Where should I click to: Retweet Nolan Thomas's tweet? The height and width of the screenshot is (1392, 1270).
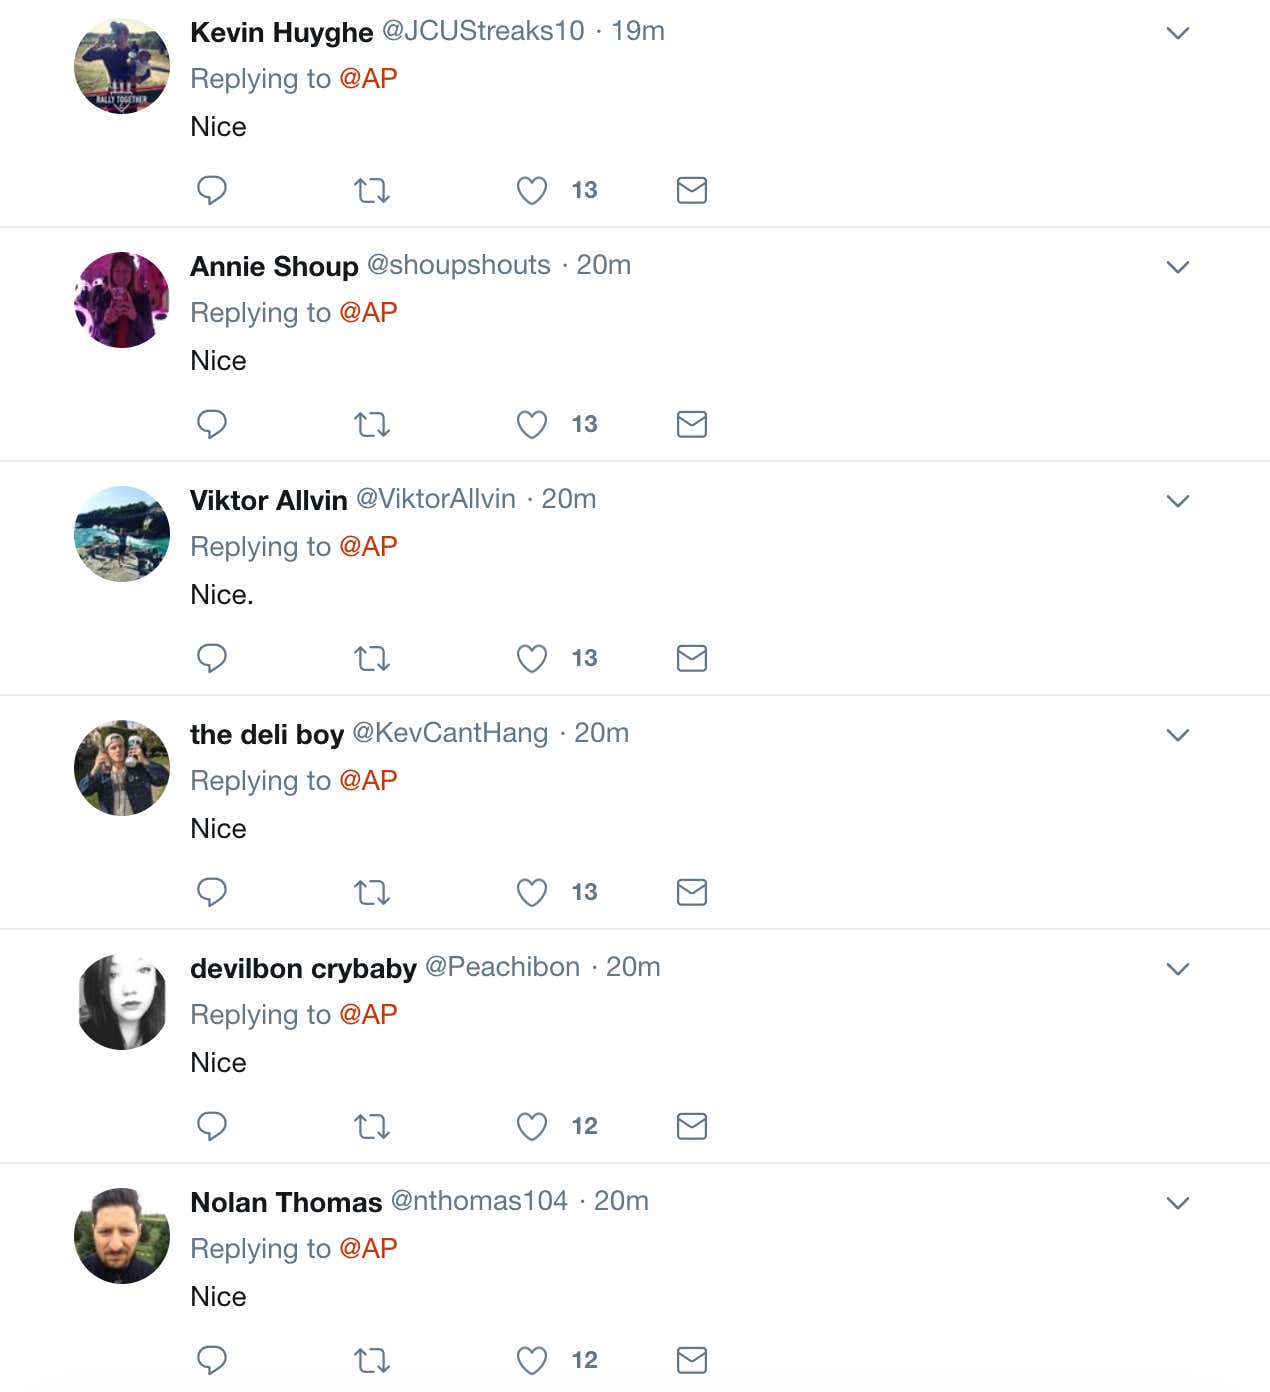372,1360
